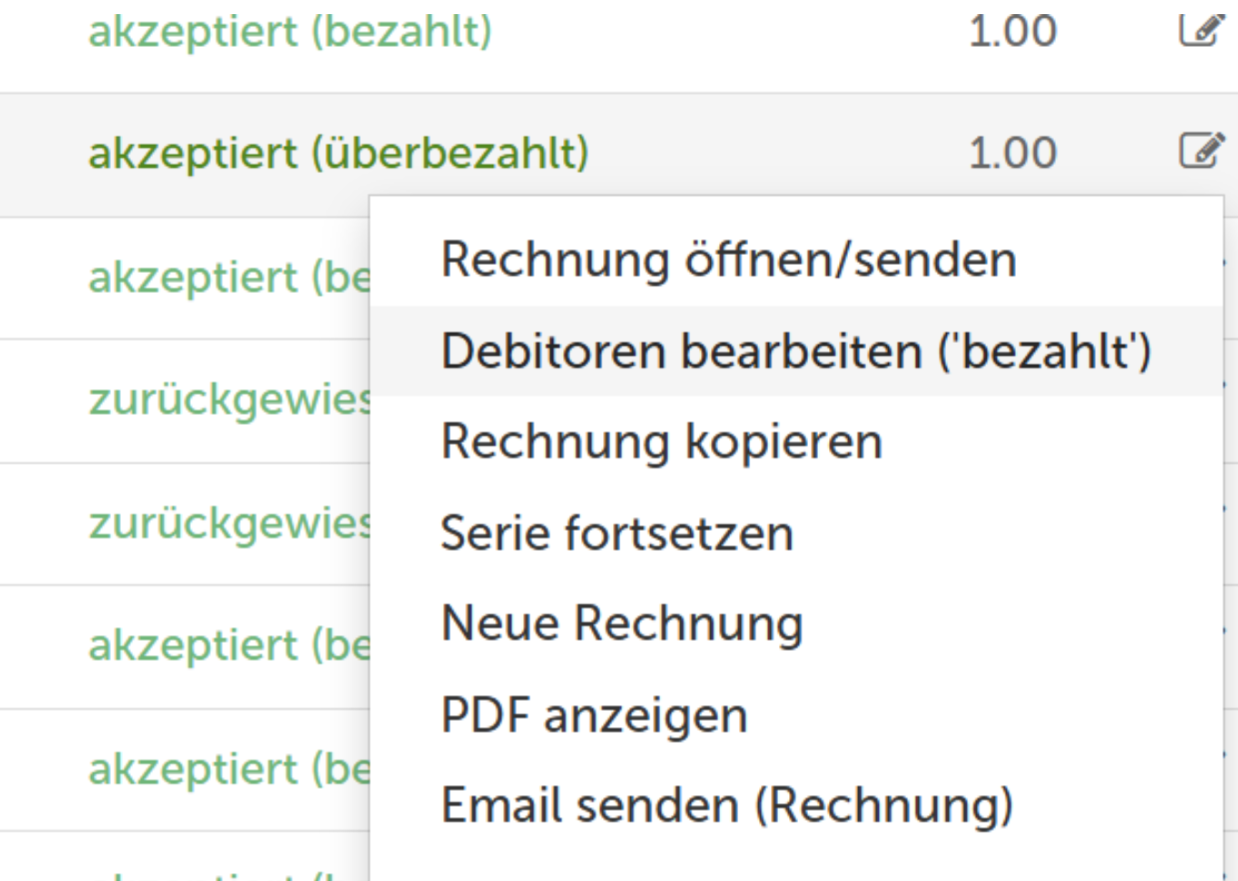This screenshot has height=881, width=1238.
Task: Click truncated 'akzeptiert' status left of 'Email senden'
Action: tap(229, 769)
